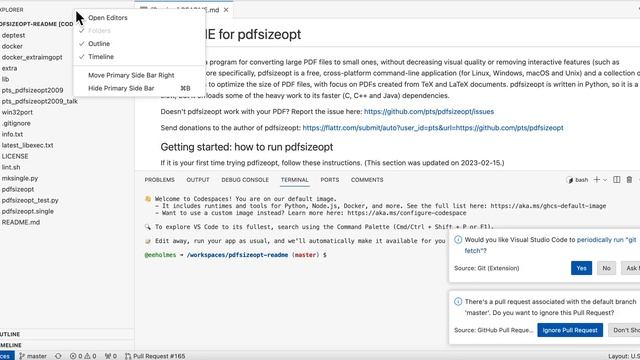Viewport: 640px width, 360px height.
Task: Open Pull Request #165 in status bar
Action: tap(155, 356)
